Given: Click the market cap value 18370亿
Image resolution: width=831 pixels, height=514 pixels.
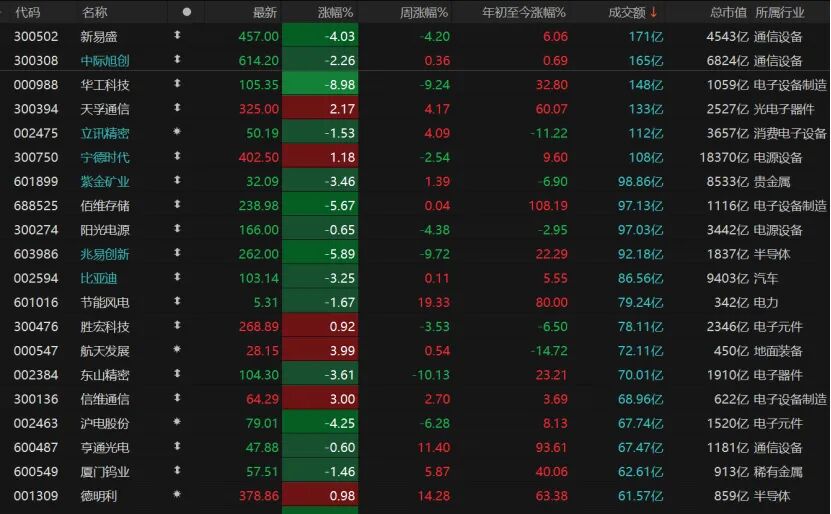Looking at the screenshot, I should click(x=724, y=157).
